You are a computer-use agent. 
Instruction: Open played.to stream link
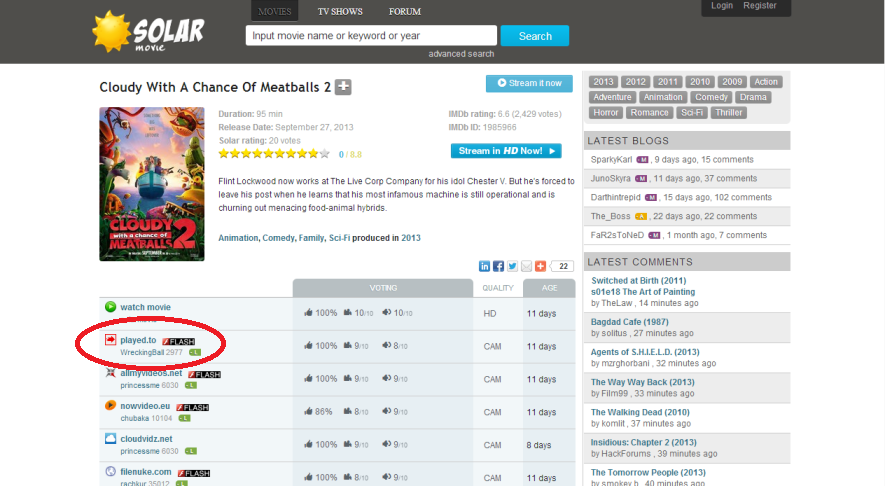[x=138, y=340]
